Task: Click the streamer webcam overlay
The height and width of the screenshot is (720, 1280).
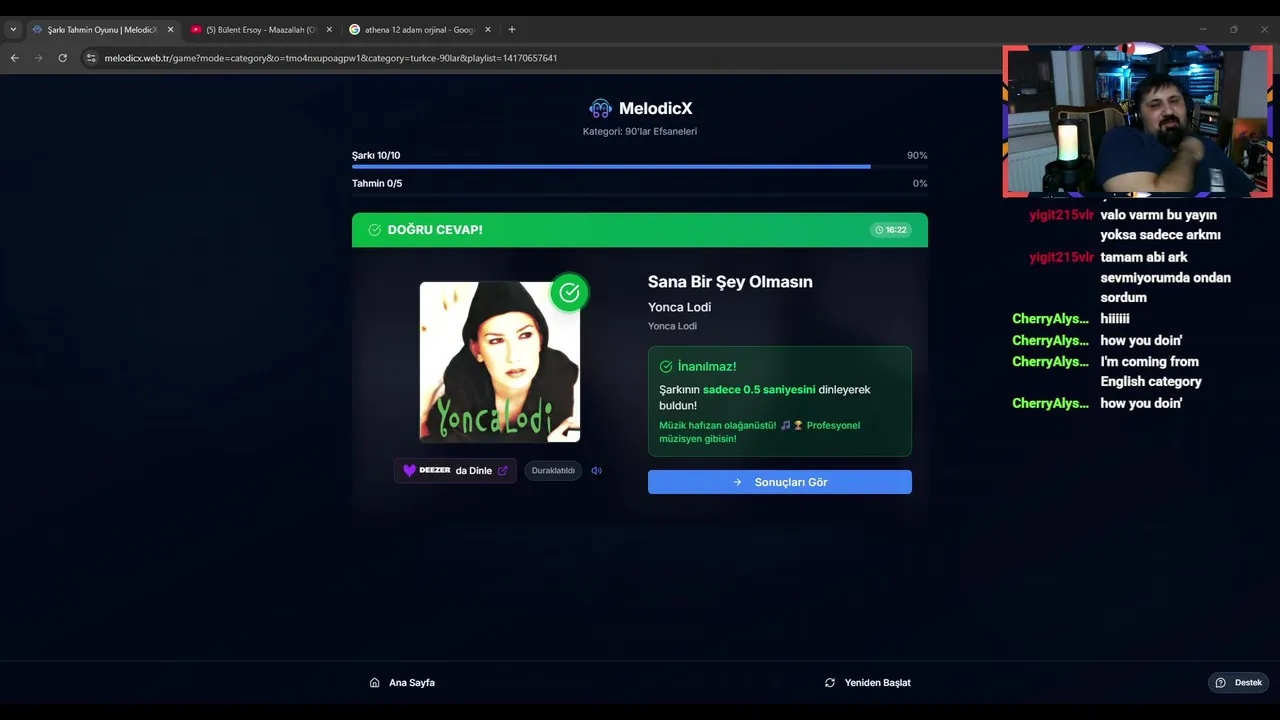Action: (1138, 120)
